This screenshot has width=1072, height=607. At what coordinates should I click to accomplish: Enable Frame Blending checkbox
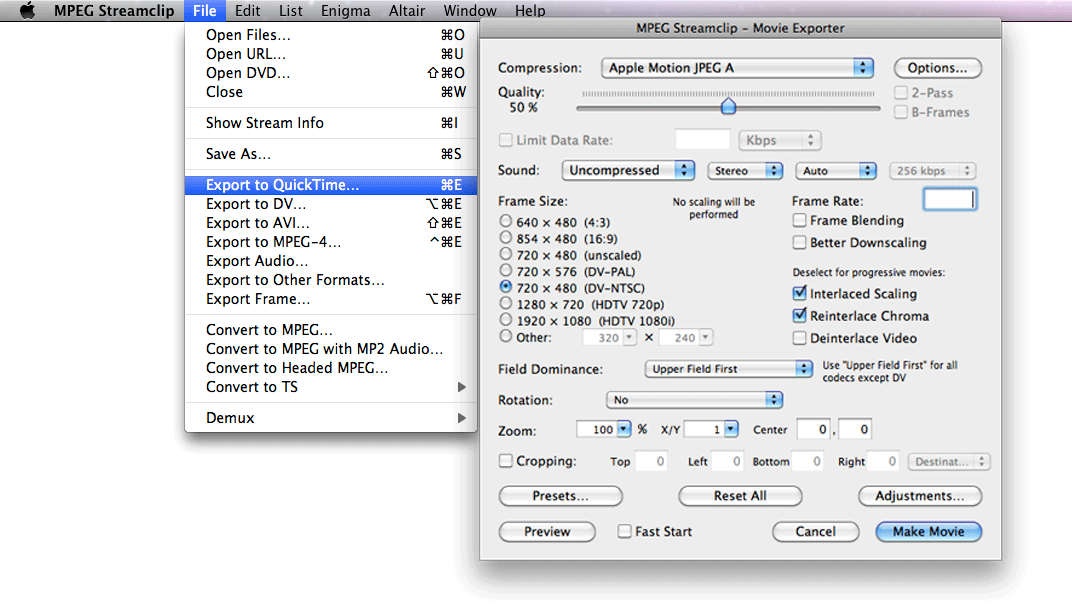pos(799,220)
